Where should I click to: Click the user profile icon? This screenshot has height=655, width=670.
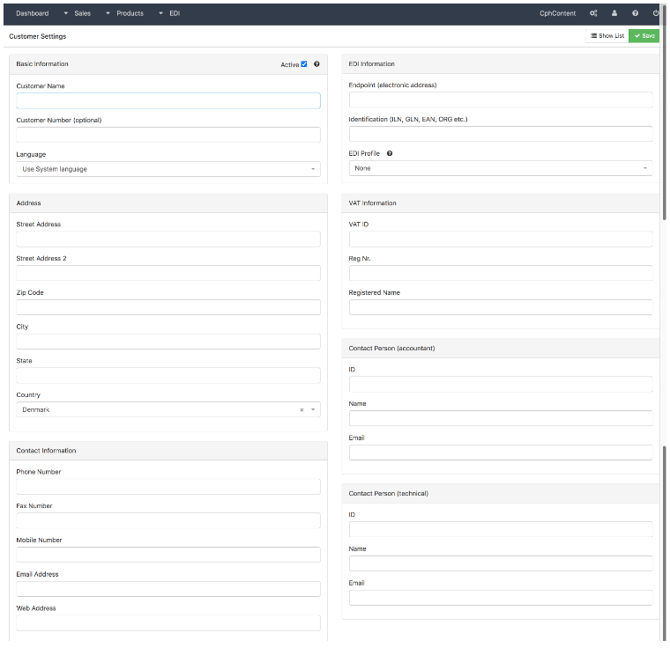pos(614,13)
